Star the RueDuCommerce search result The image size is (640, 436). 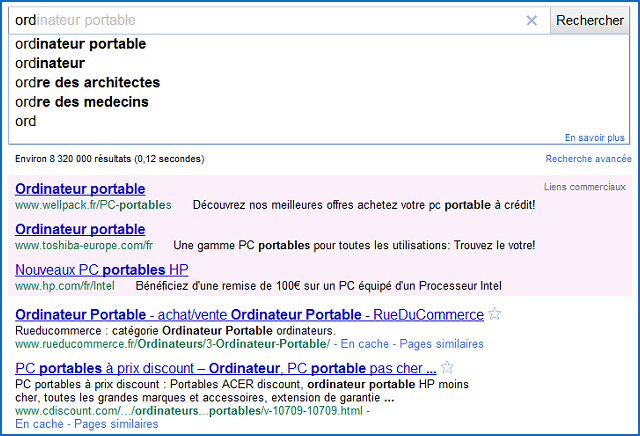click(495, 315)
